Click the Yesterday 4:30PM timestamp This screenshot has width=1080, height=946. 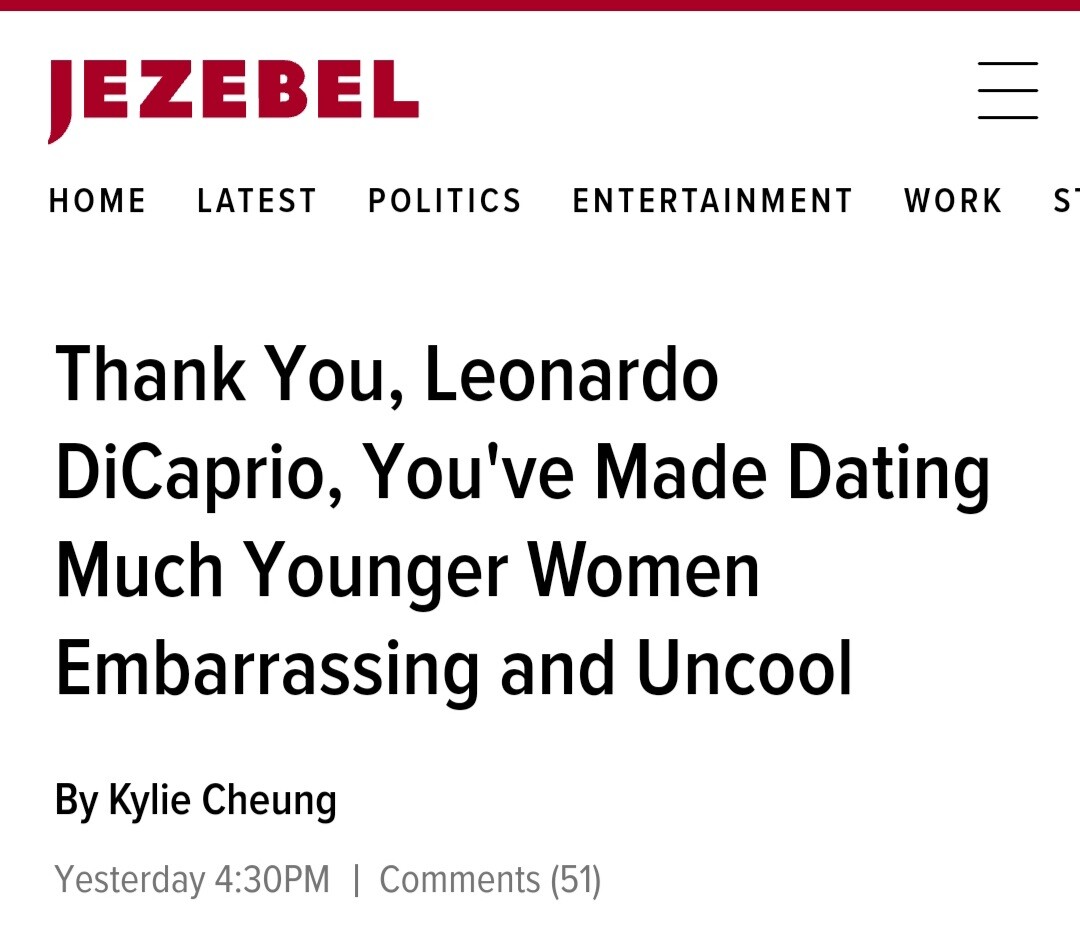coord(192,880)
